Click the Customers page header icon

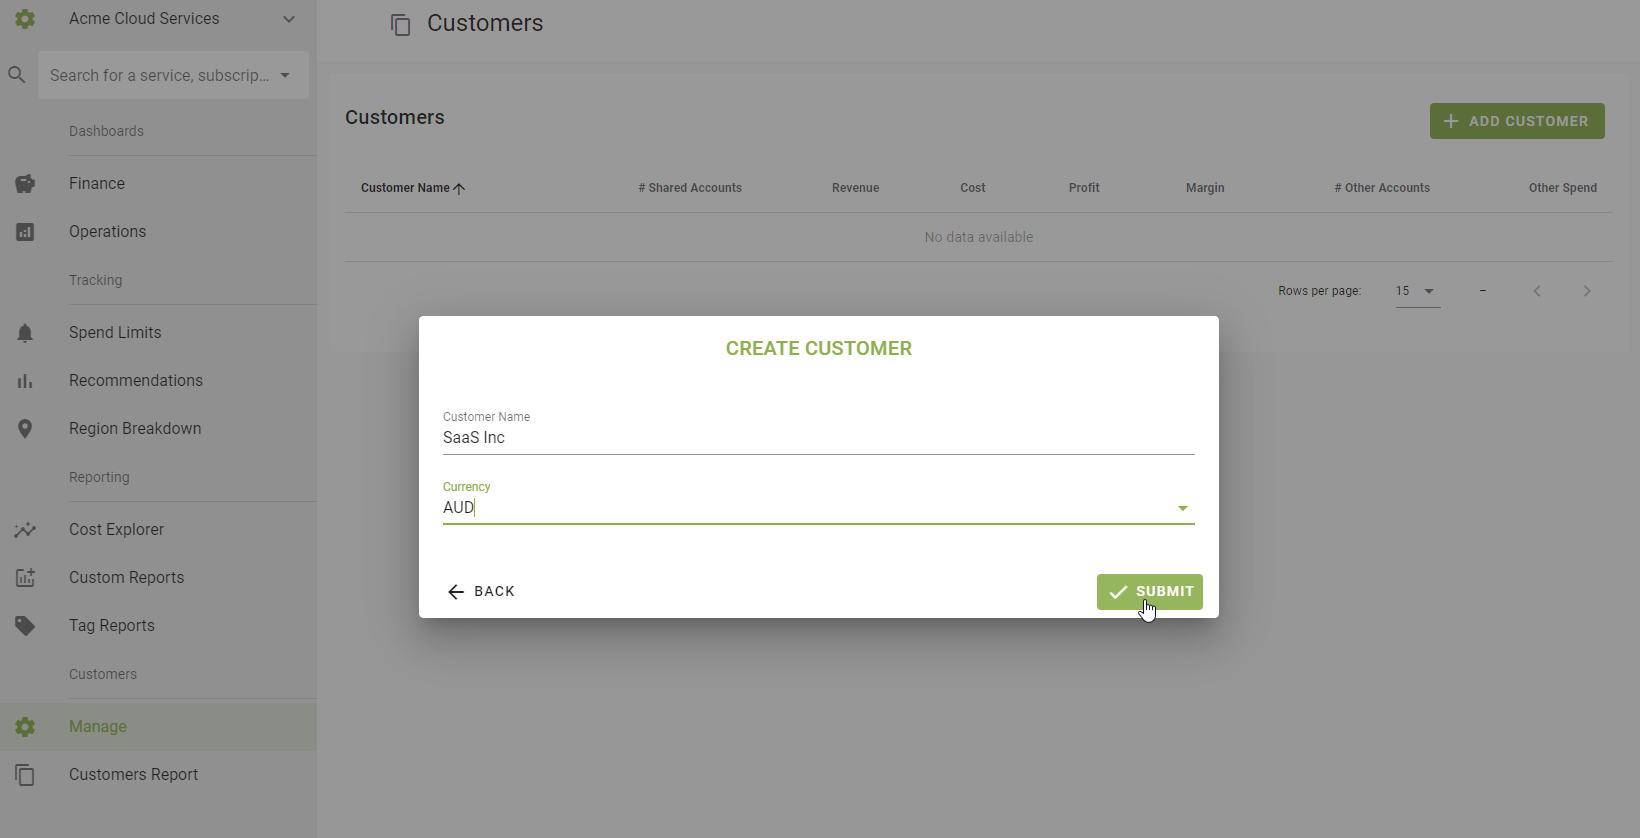click(x=401, y=25)
